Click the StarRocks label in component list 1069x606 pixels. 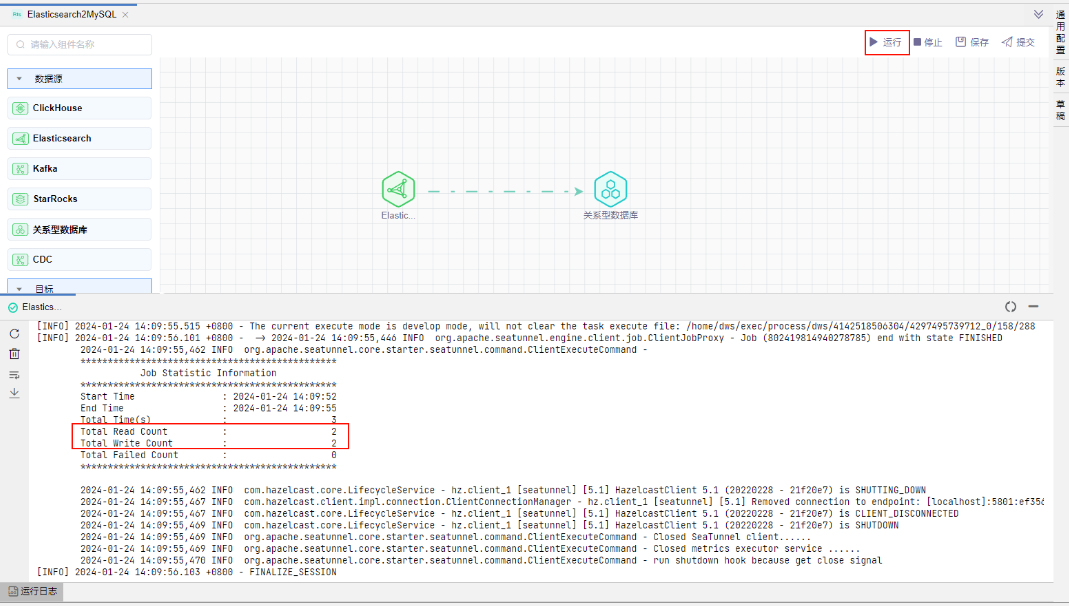point(55,199)
